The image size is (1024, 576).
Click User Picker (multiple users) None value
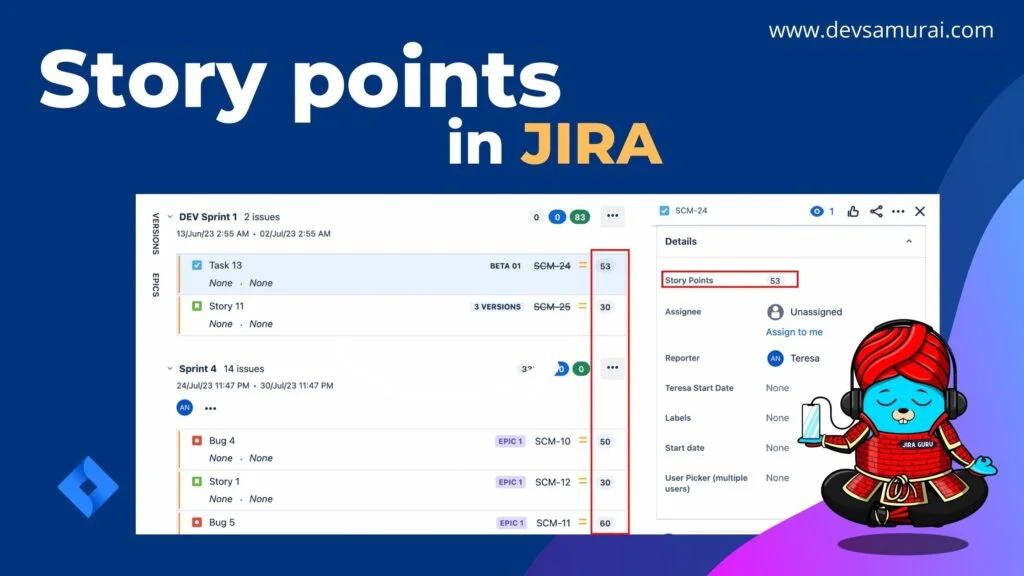[x=777, y=477]
